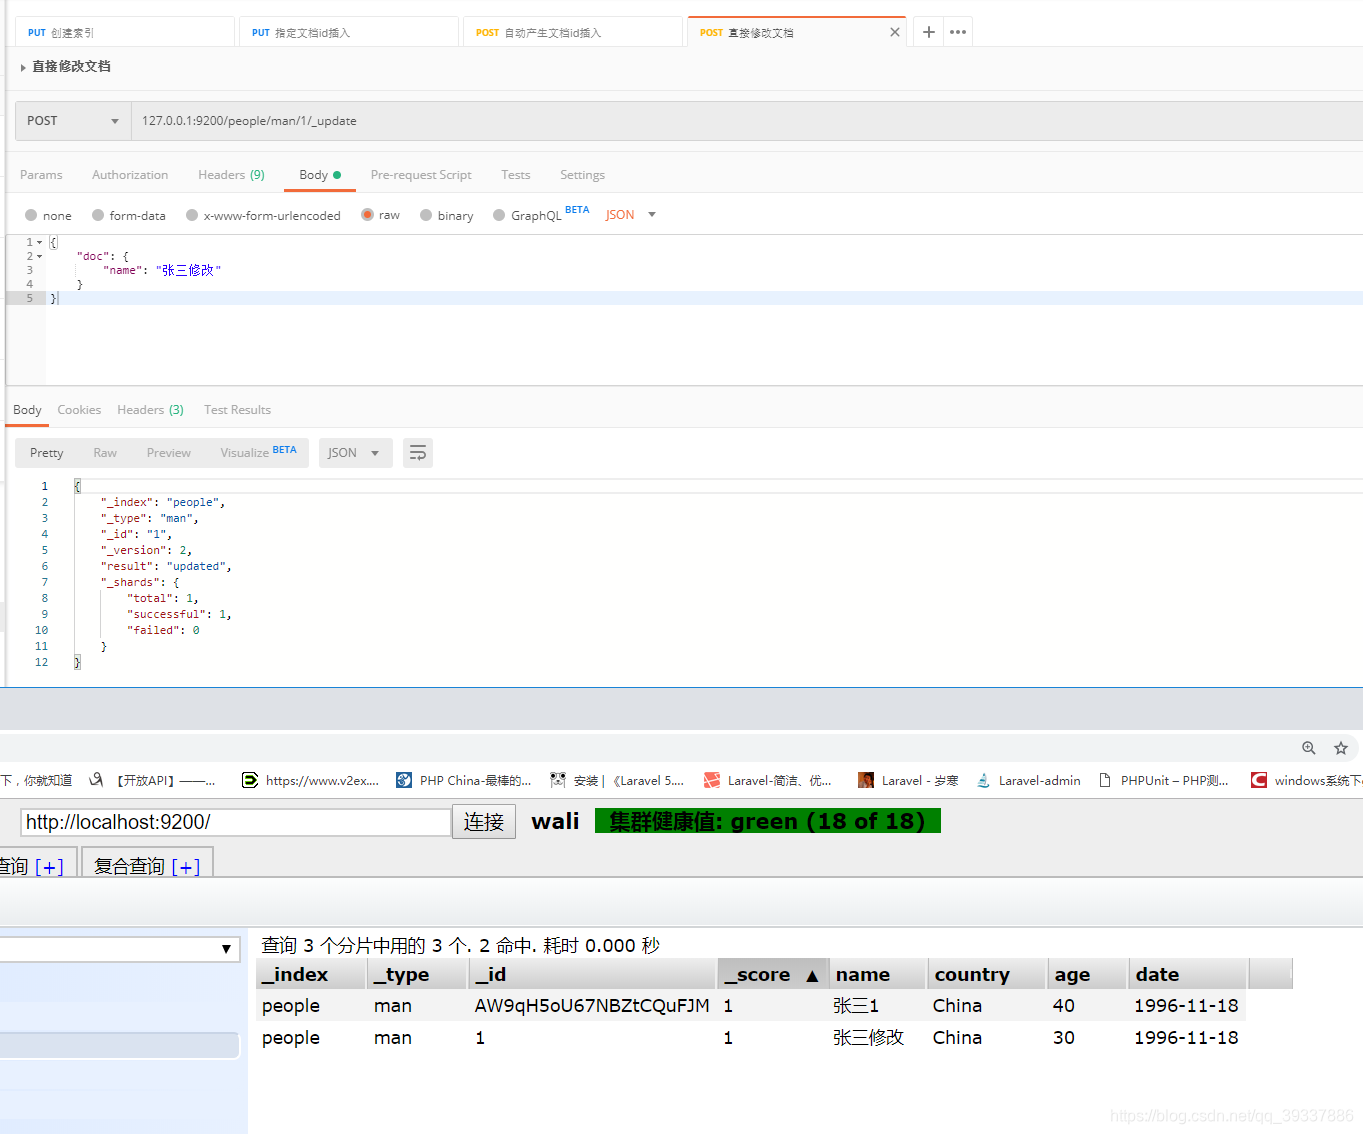Open the Laravel-简洁 bookmark
The width and height of the screenshot is (1363, 1134).
[768, 780]
